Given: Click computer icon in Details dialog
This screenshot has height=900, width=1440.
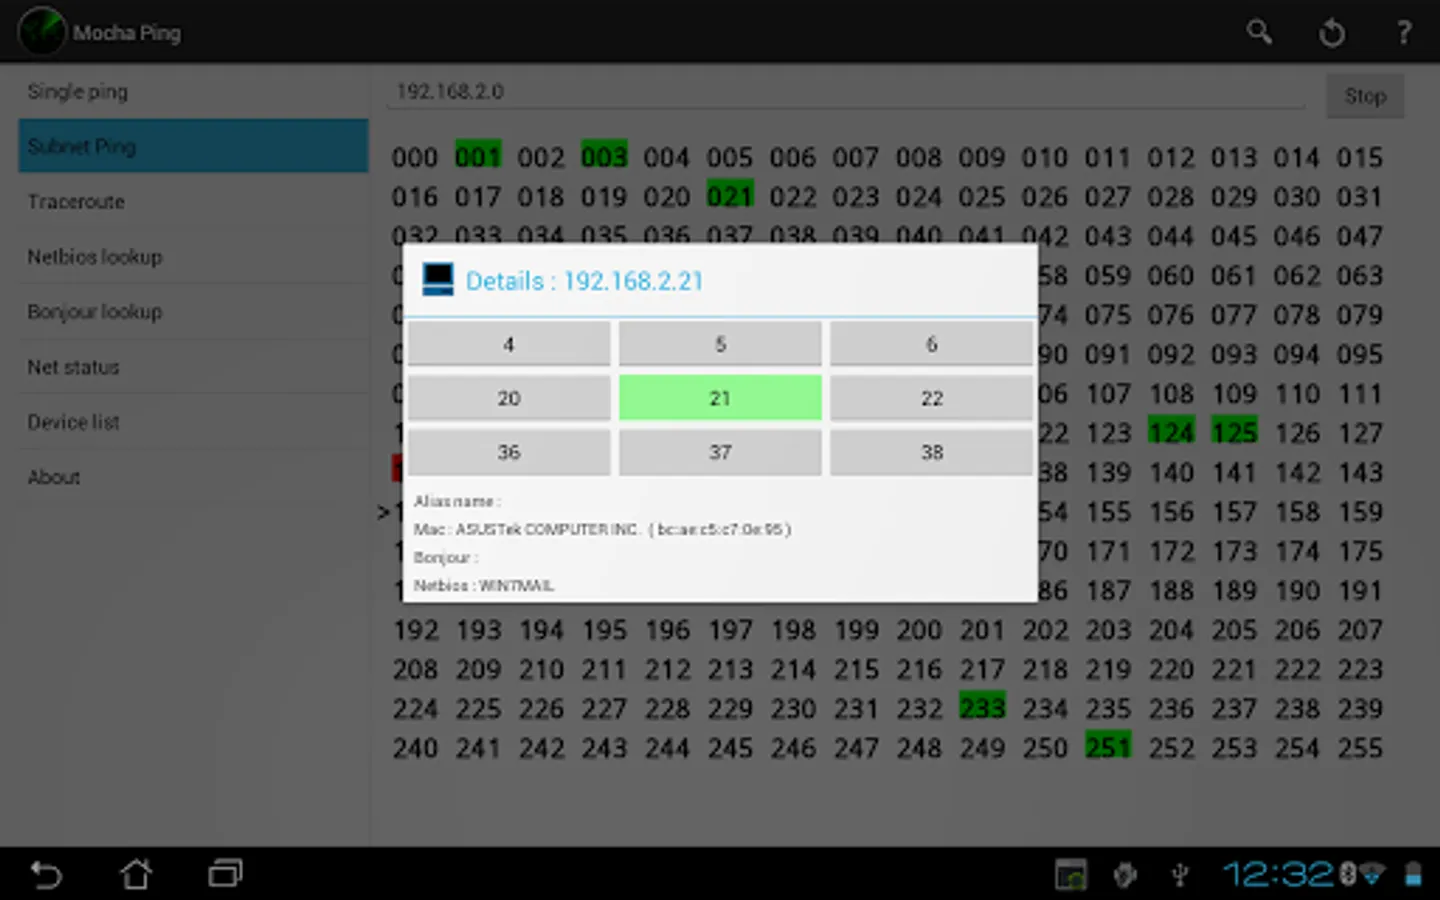Looking at the screenshot, I should point(438,280).
